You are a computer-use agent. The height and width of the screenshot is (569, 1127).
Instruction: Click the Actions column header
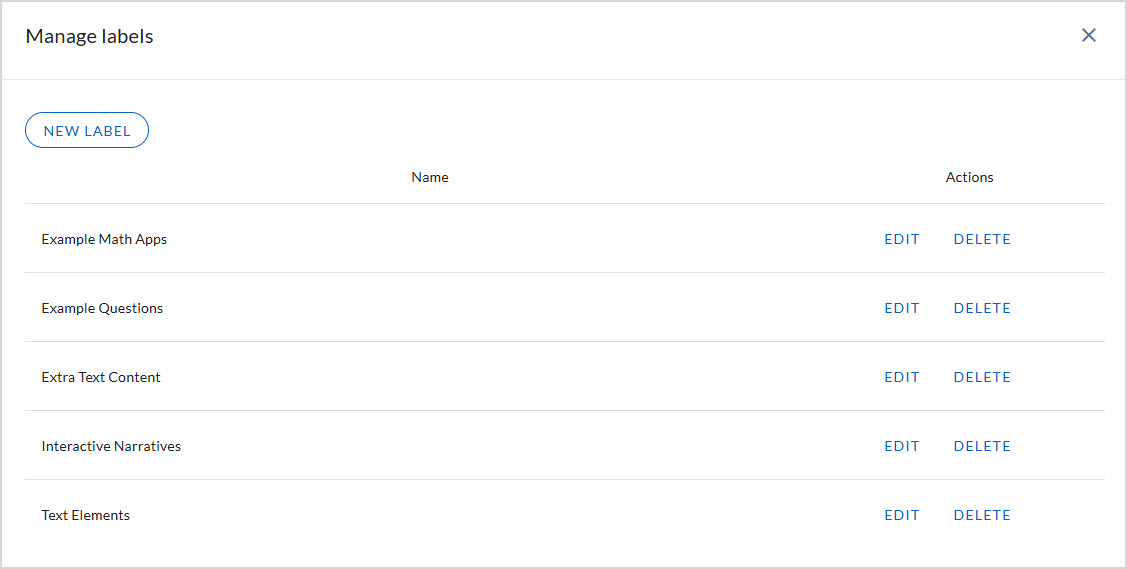click(969, 178)
